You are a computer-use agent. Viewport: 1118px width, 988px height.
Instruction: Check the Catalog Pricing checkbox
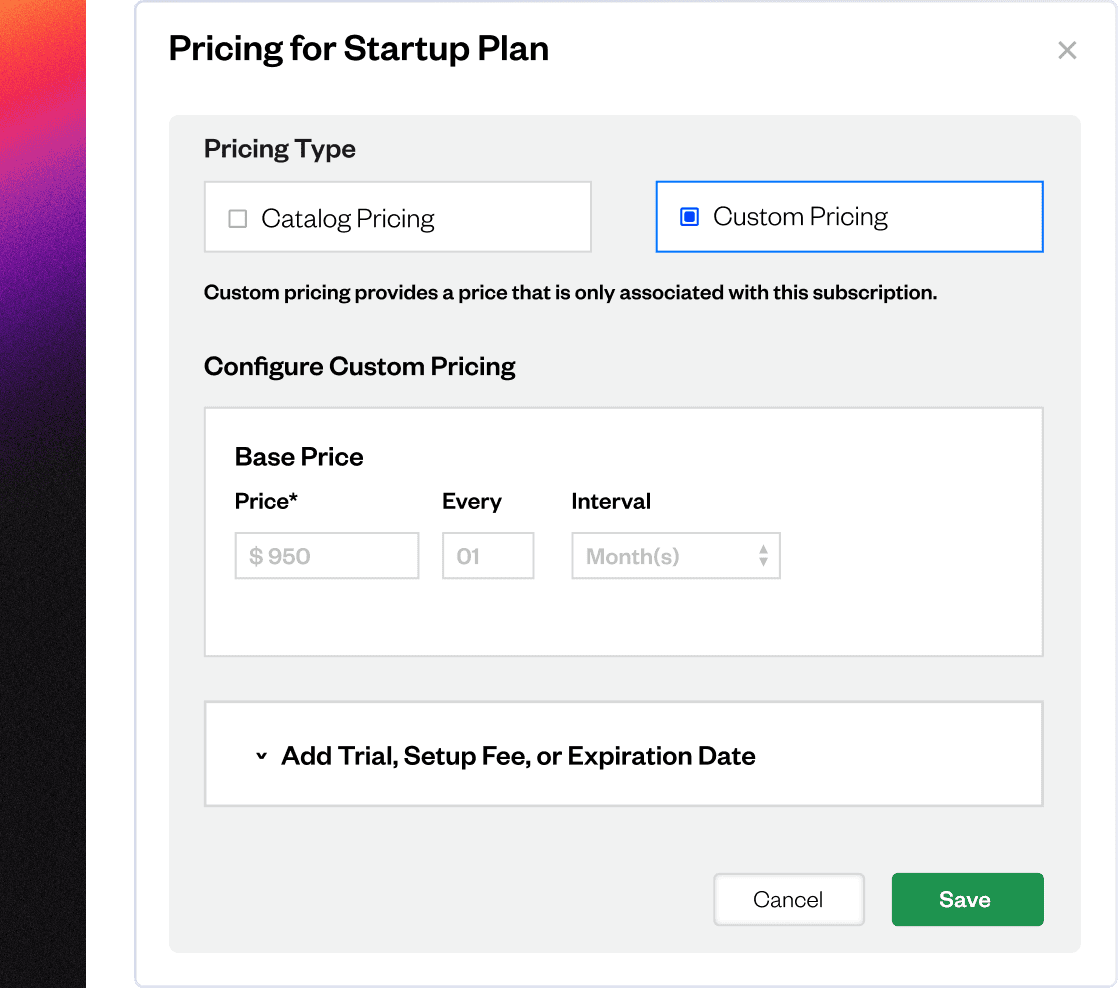tap(237, 218)
